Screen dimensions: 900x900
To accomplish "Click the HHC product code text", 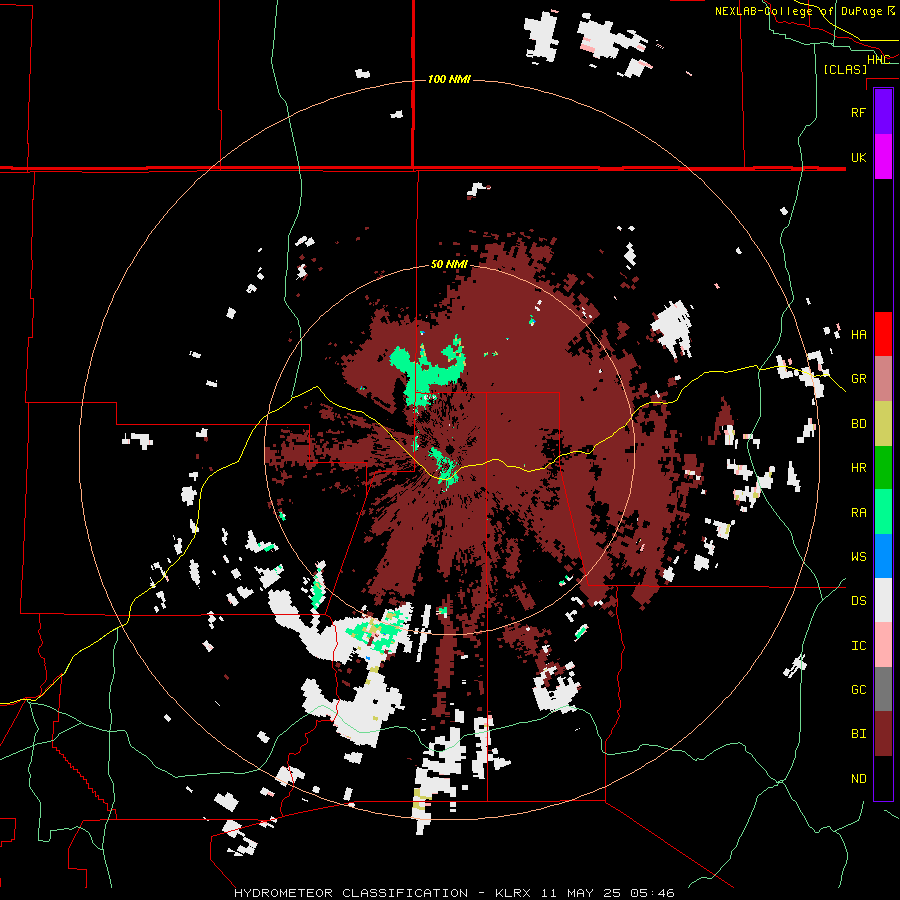I will (x=878, y=60).
